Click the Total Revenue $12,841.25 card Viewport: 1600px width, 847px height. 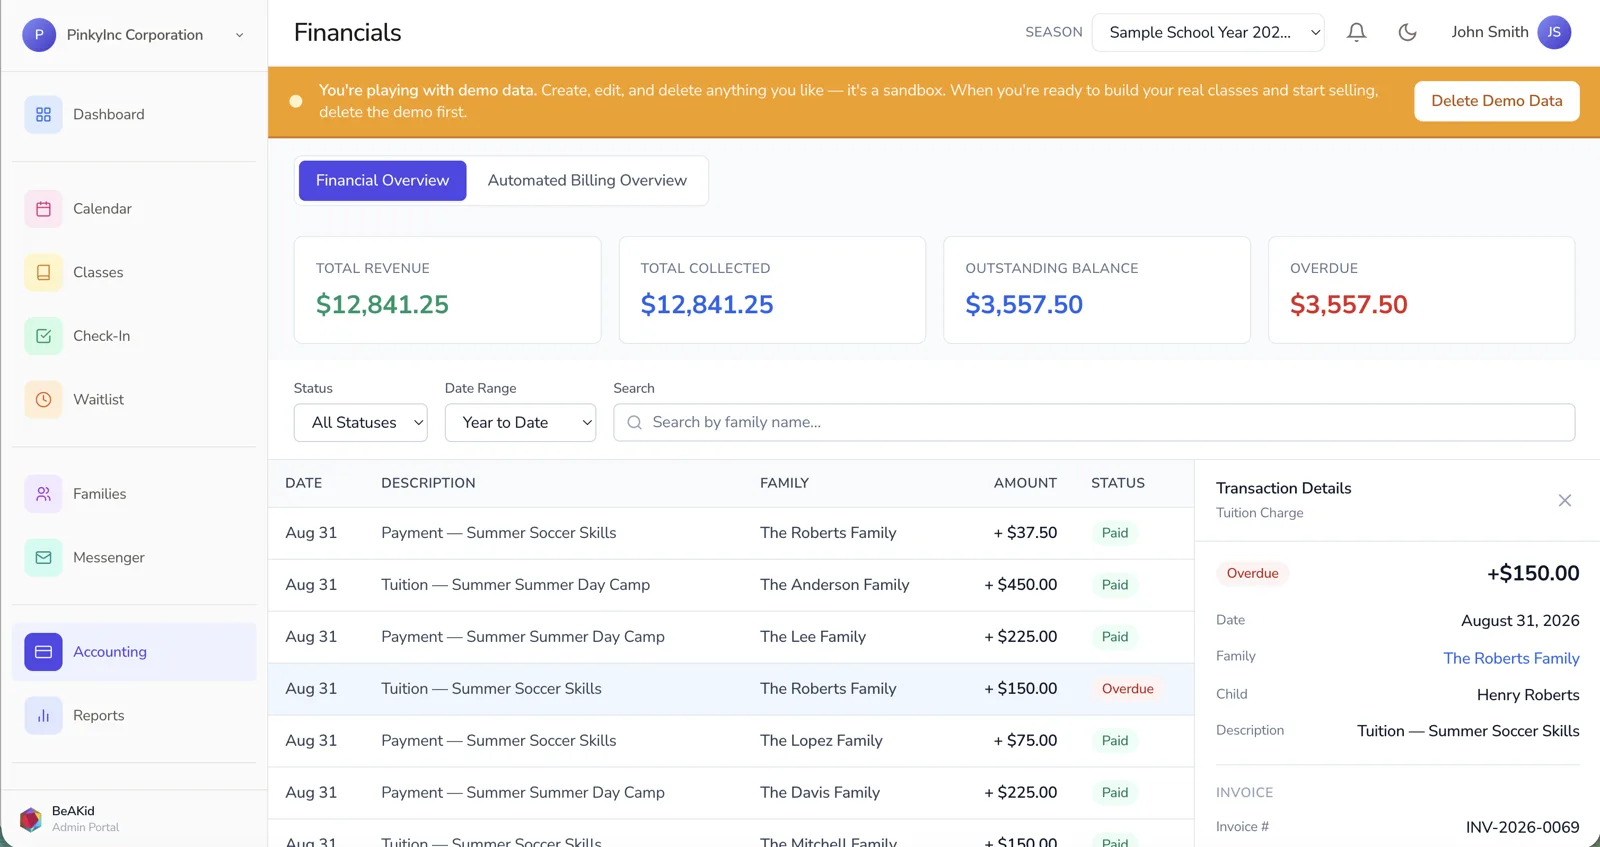pyautogui.click(x=447, y=290)
